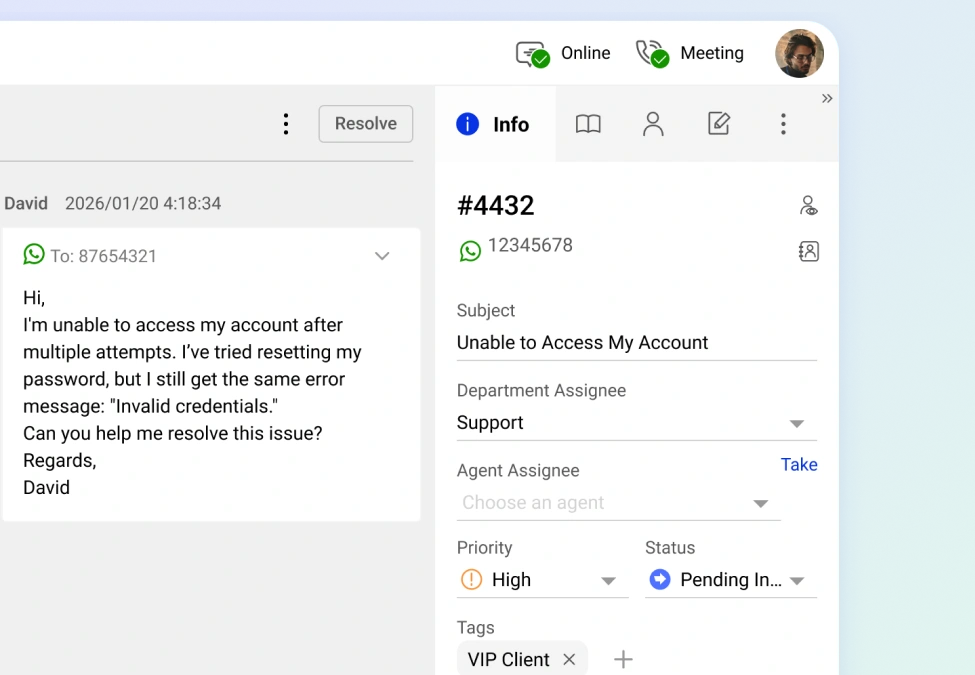975x675 pixels.
Task: Click the phone Meeting status icon
Action: [x=651, y=54]
